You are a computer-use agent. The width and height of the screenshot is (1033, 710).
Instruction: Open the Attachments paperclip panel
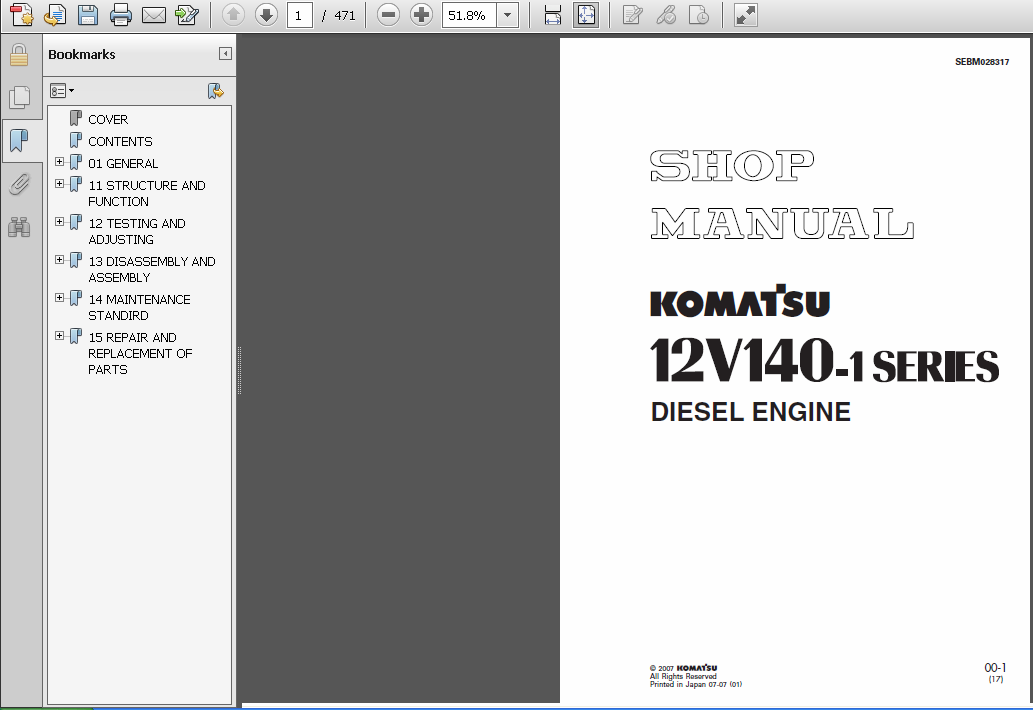tap(19, 184)
